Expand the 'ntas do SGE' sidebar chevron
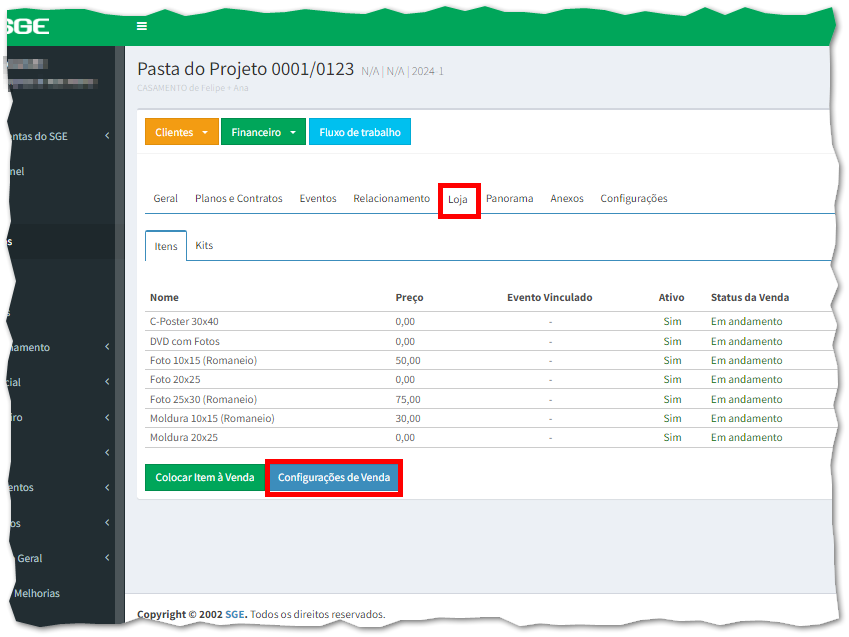The image size is (849, 637). click(x=107, y=136)
